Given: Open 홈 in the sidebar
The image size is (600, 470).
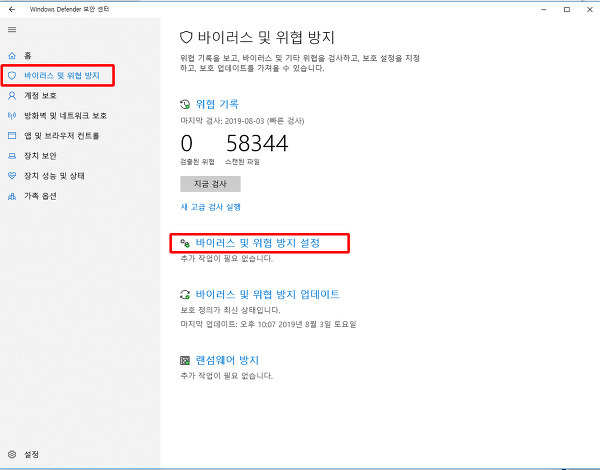Looking at the screenshot, I should (x=28, y=56).
